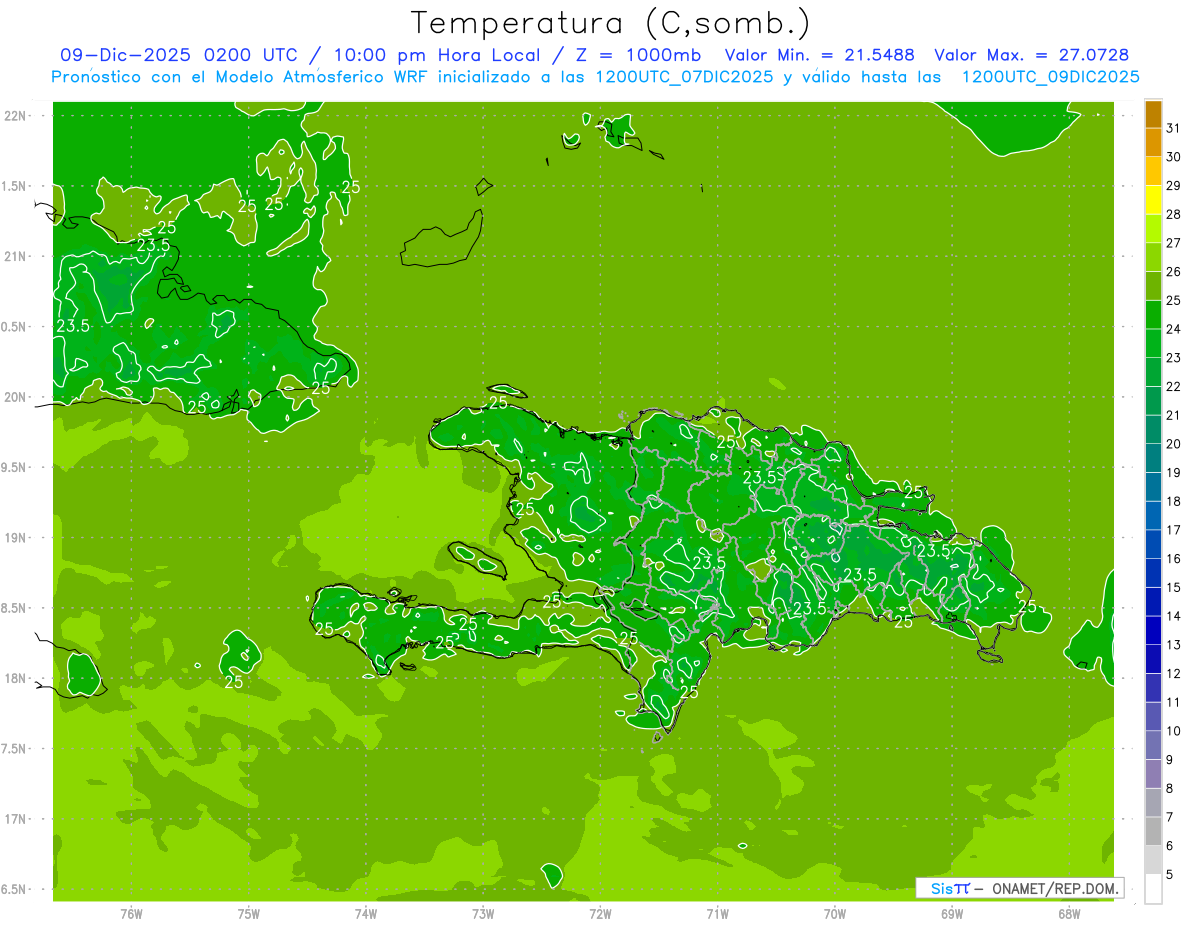
Task: Click the 6.5N latitude axis label
Action: (x=15, y=889)
